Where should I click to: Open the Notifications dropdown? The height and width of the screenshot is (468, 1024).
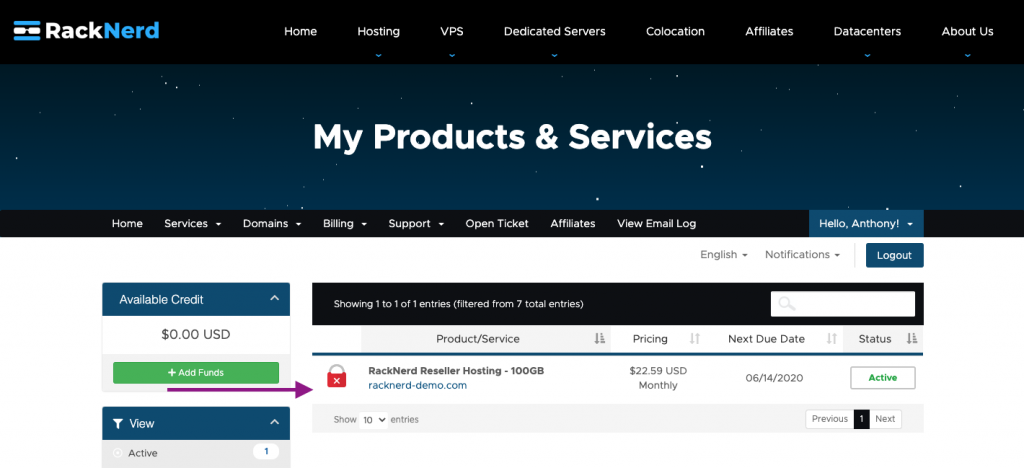pyautogui.click(x=803, y=255)
